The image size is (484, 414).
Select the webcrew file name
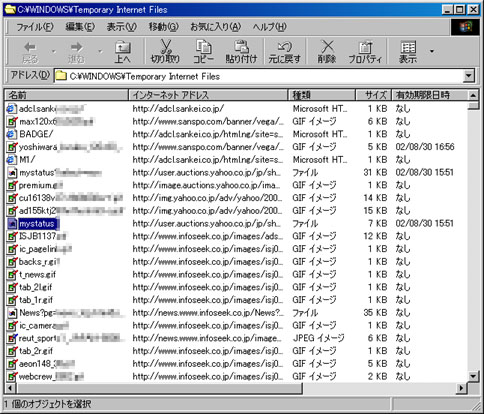(51, 377)
